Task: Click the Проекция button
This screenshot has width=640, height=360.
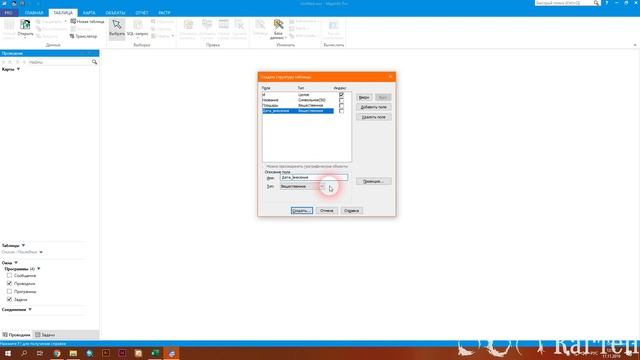Action: (373, 181)
